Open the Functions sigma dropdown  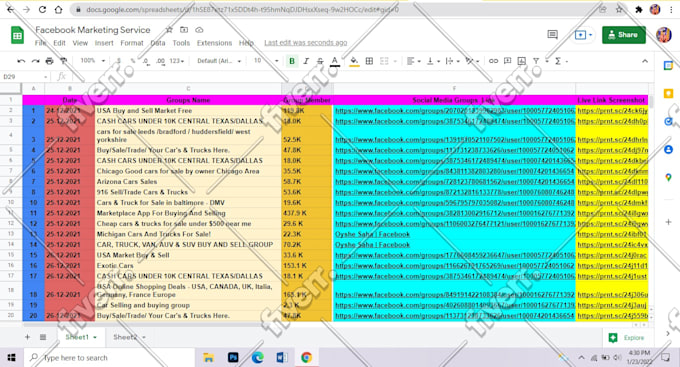coord(561,61)
